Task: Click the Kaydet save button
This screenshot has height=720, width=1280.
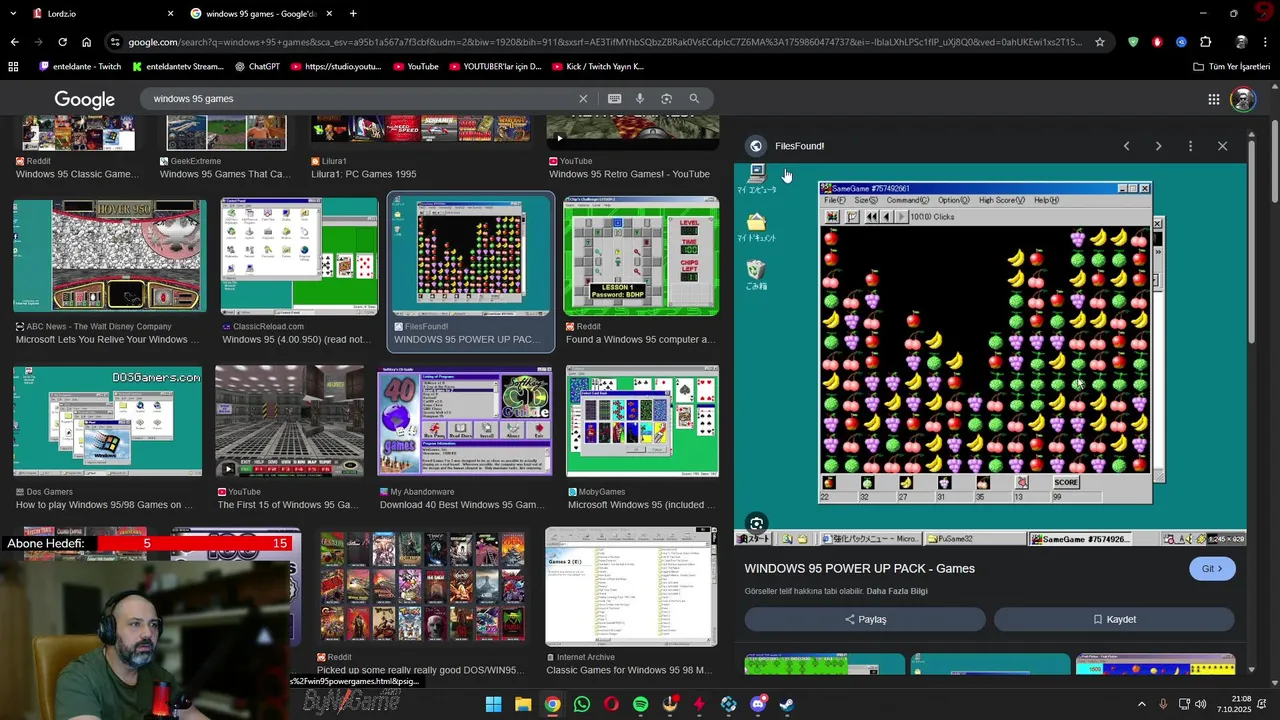Action: click(1114, 619)
